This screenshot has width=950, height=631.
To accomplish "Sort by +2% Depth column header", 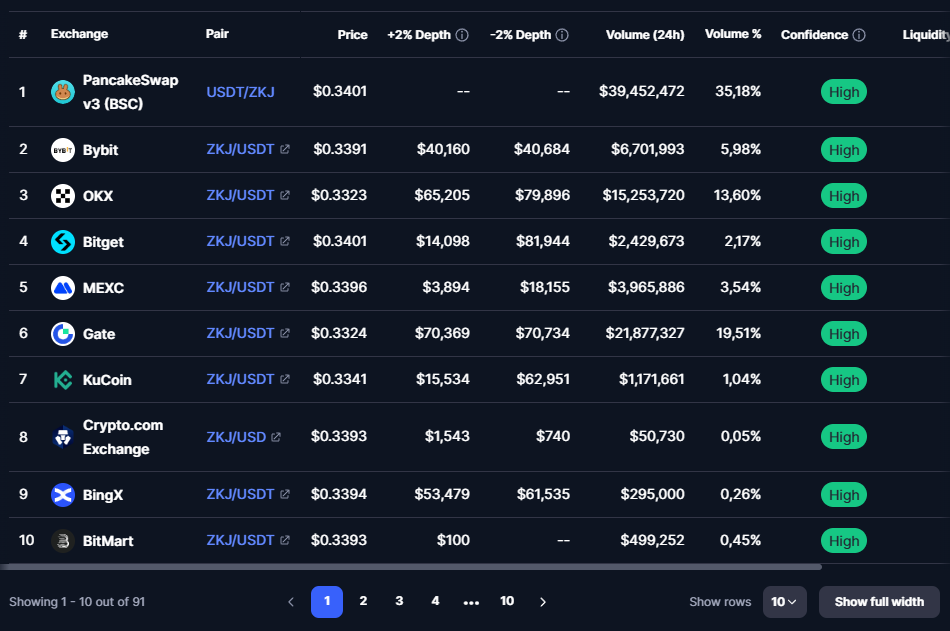I will 419,35.
